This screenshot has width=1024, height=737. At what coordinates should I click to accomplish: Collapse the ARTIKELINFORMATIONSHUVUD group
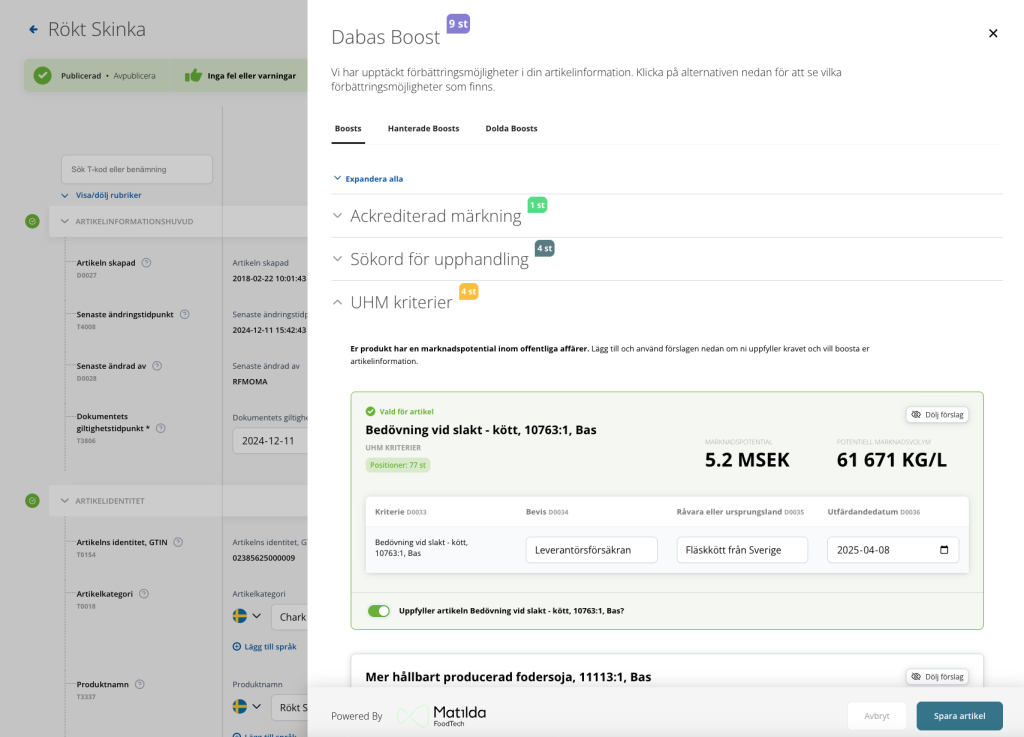[65, 221]
